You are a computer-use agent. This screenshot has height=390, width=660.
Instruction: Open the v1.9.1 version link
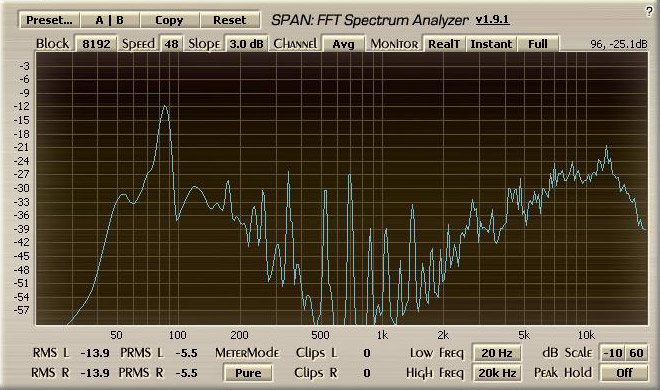click(492, 20)
